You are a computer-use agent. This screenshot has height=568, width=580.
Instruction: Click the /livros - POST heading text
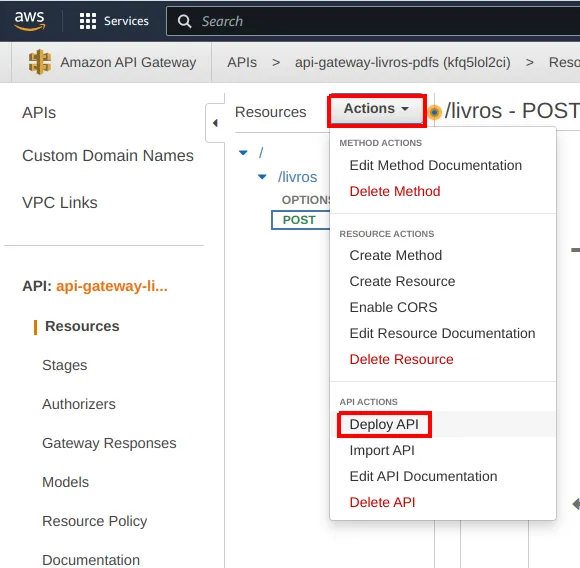(x=512, y=111)
